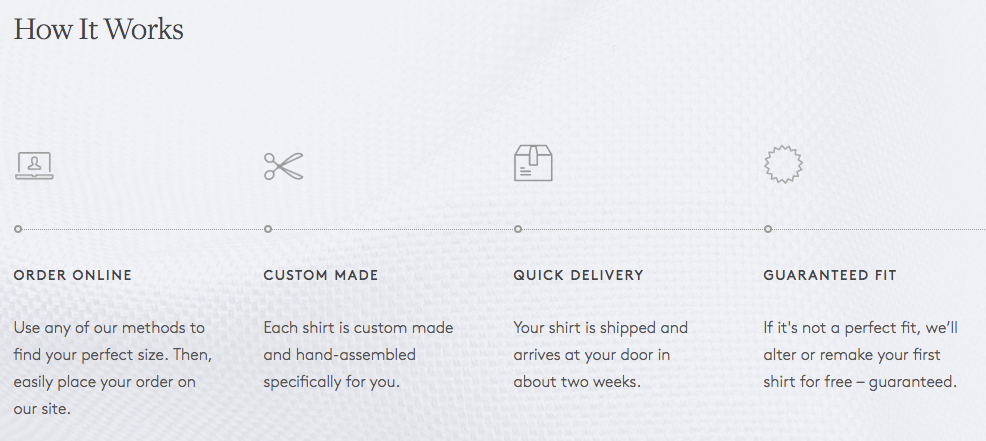Viewport: 986px width, 441px height.
Task: Click the ORDER ONLINE heading
Action: (73, 275)
